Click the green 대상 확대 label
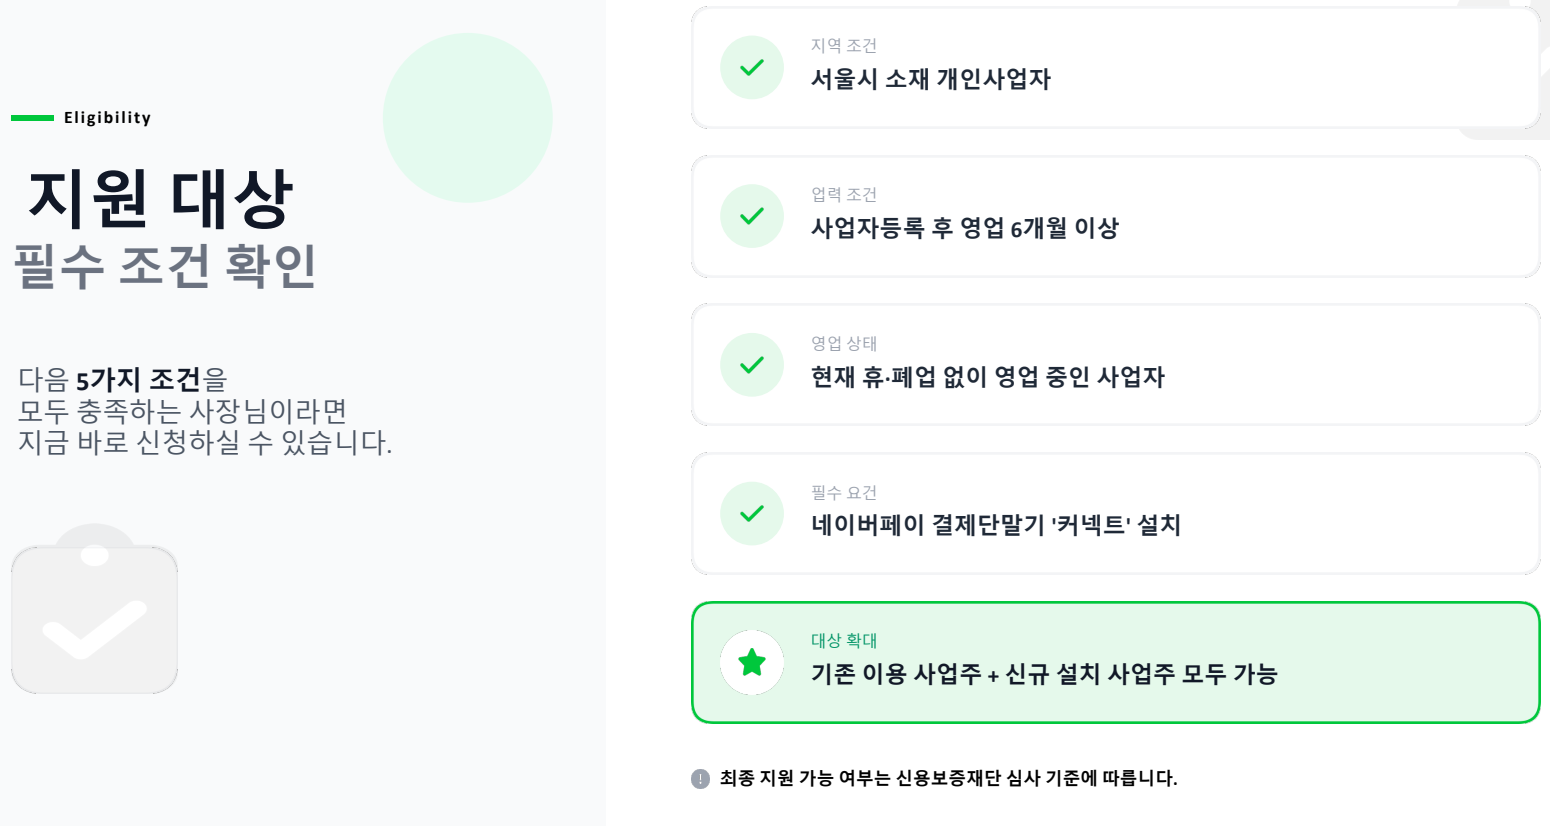The width and height of the screenshot is (1550, 826). pyautogui.click(x=843, y=641)
